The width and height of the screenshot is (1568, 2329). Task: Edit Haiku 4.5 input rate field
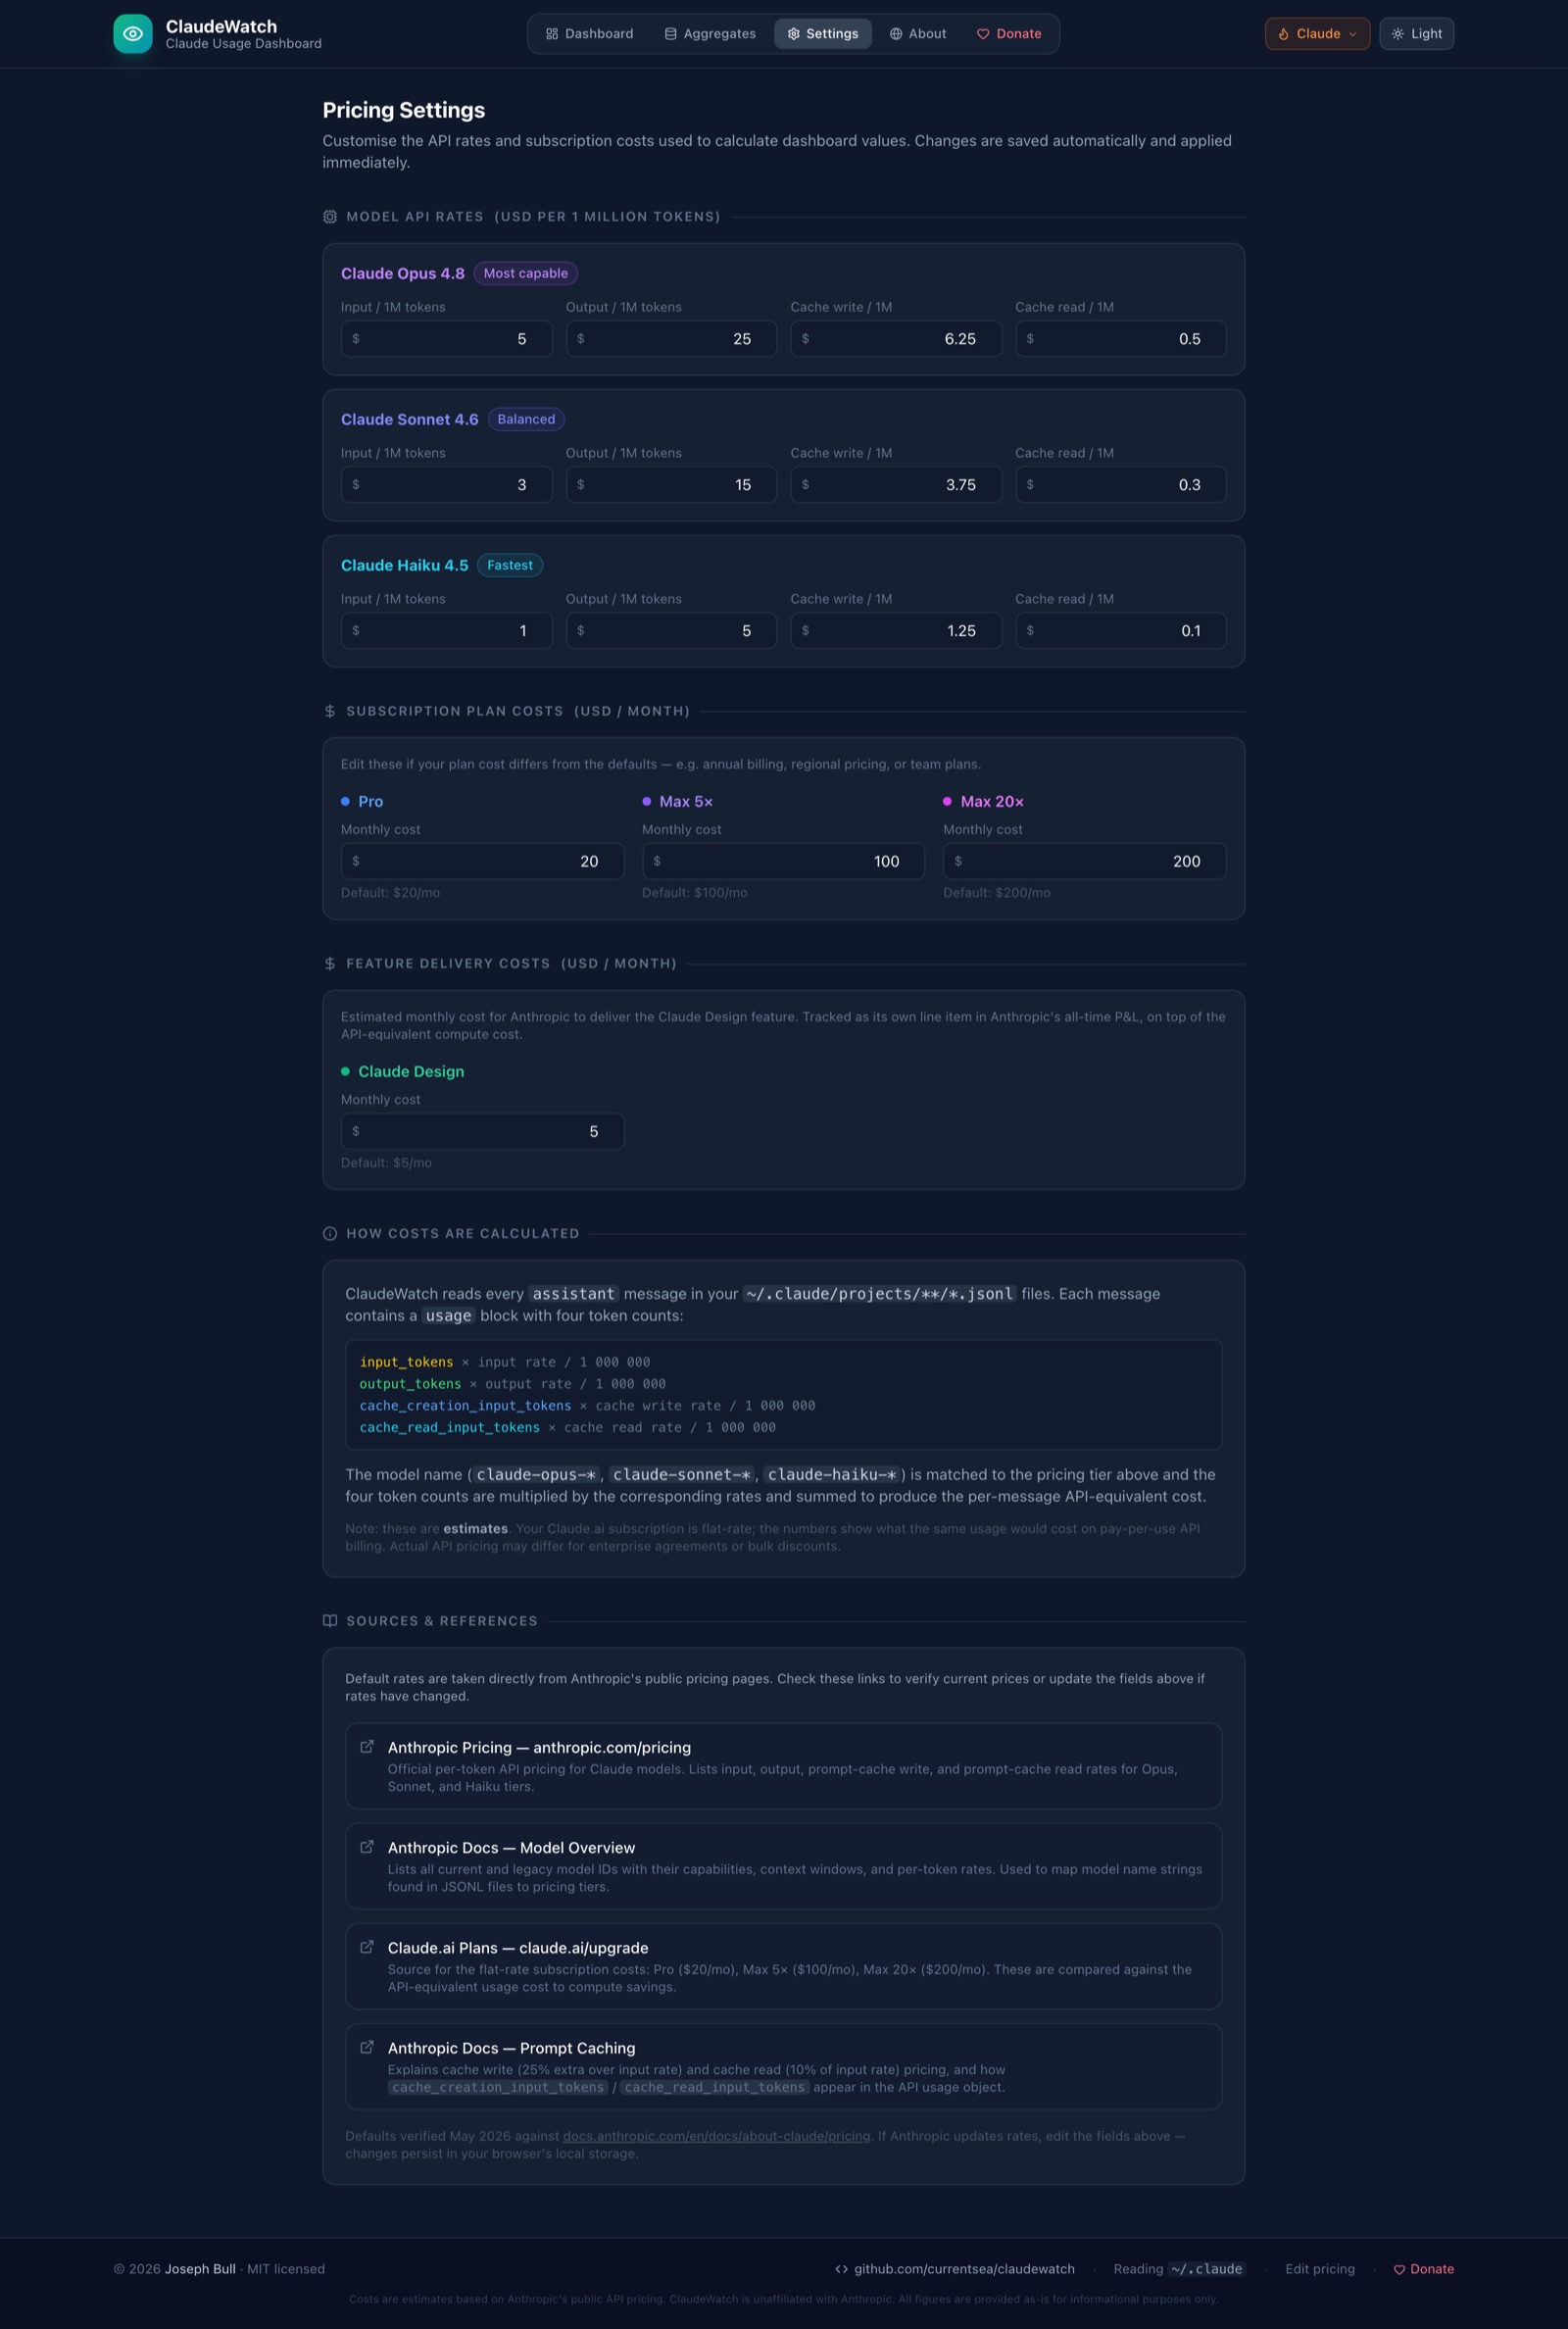pos(446,631)
